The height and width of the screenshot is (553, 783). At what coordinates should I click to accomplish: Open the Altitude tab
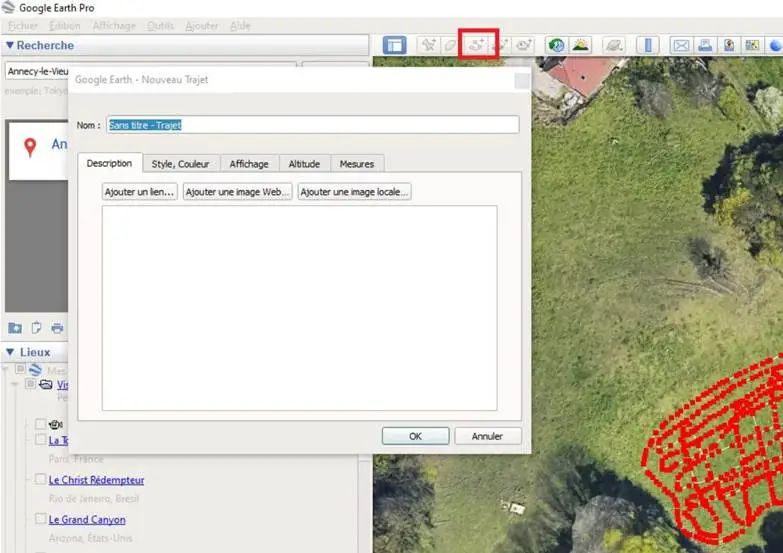pyautogui.click(x=304, y=164)
